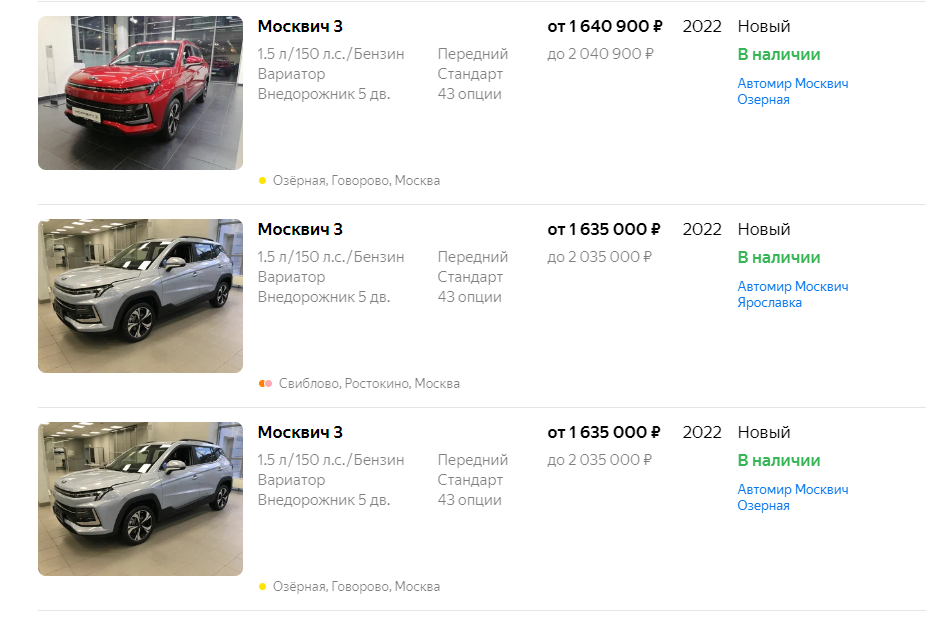This screenshot has width=939, height=617.
Task: Click the yellow metro dot beside the red car listing
Action: [263, 181]
